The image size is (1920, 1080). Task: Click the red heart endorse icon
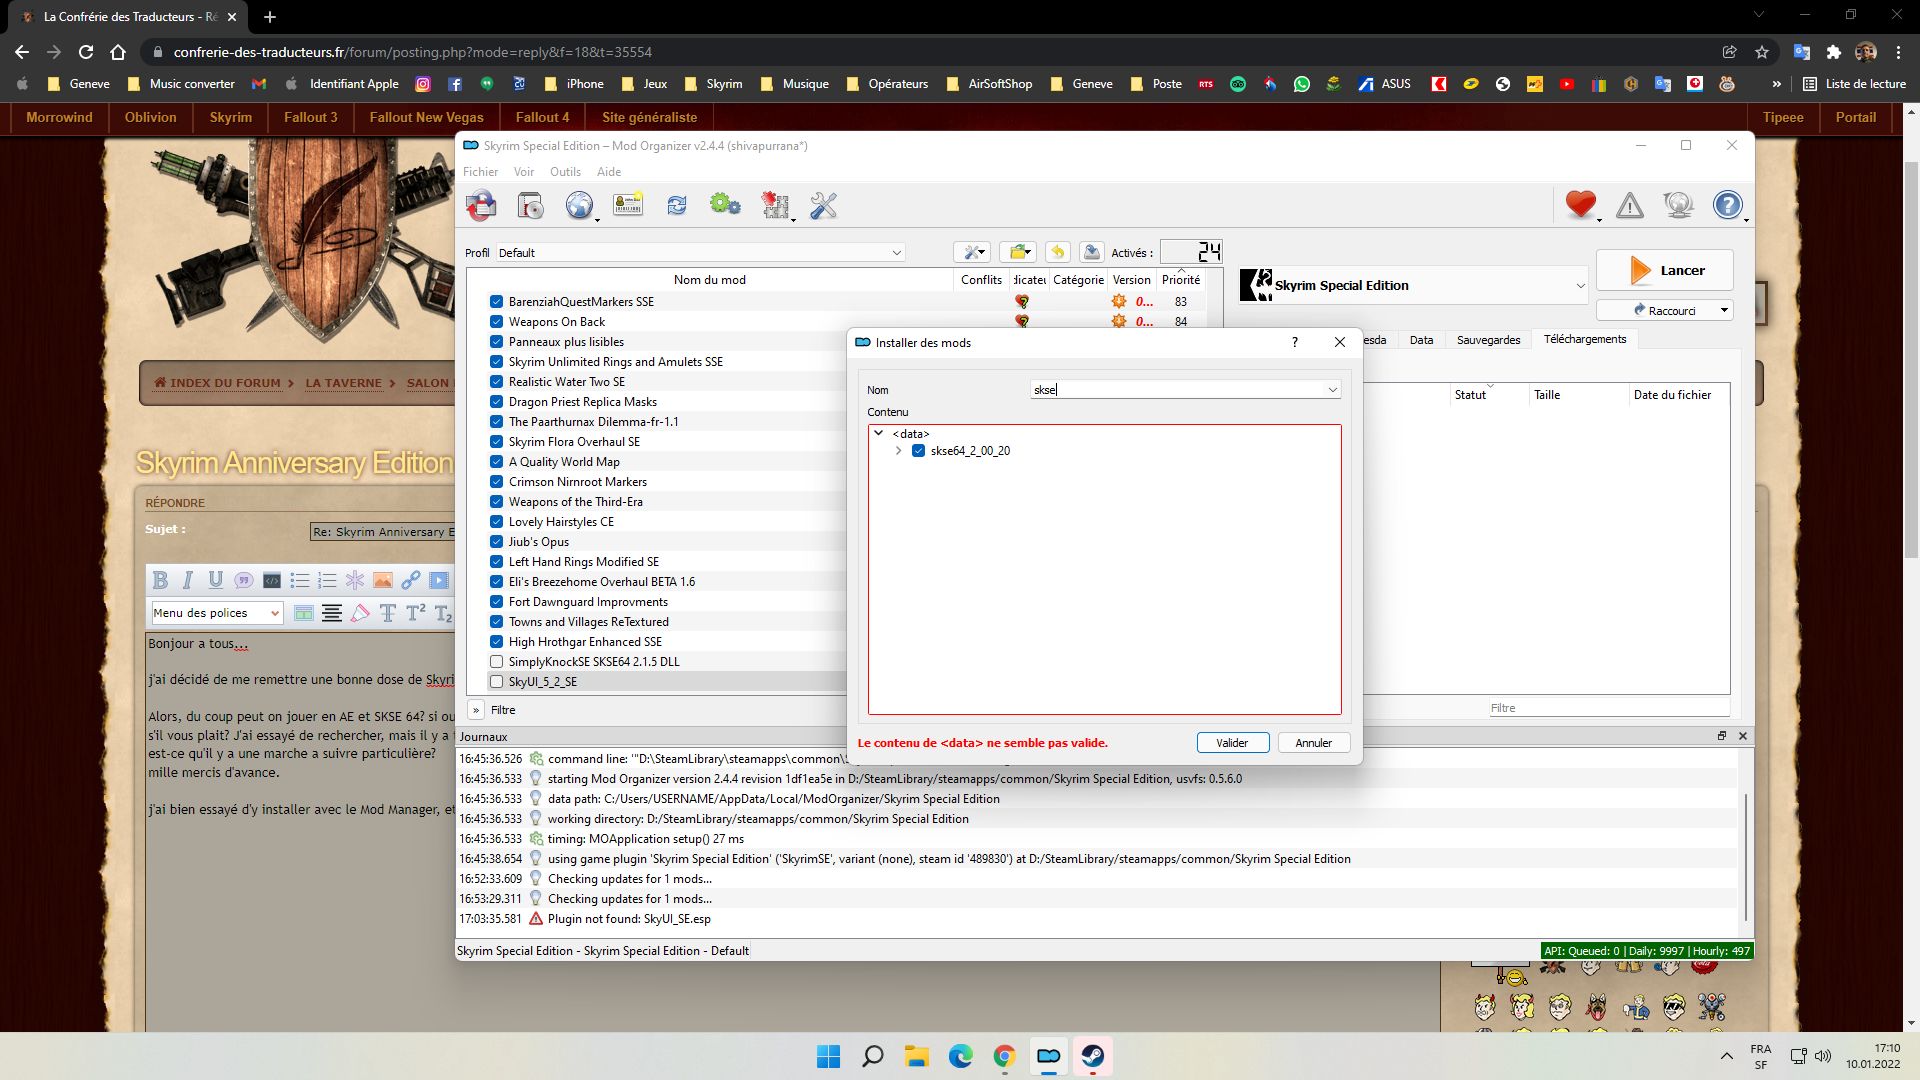click(1580, 205)
